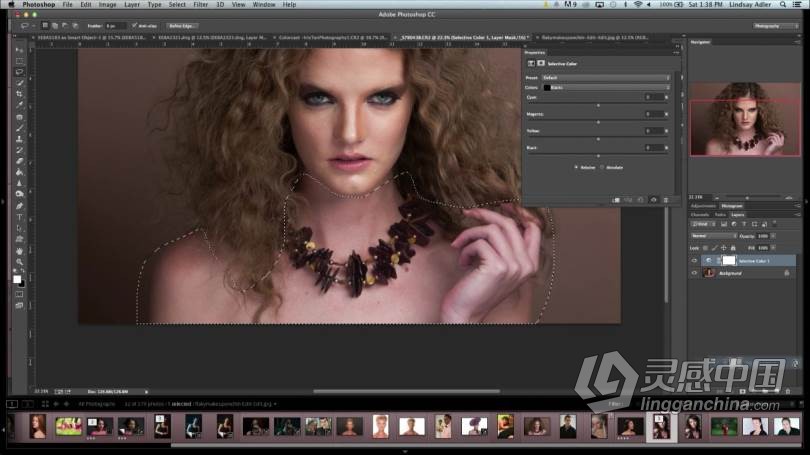Screen dimensions: 810x455
Task: Click the Refine Edge button
Action: (182, 26)
